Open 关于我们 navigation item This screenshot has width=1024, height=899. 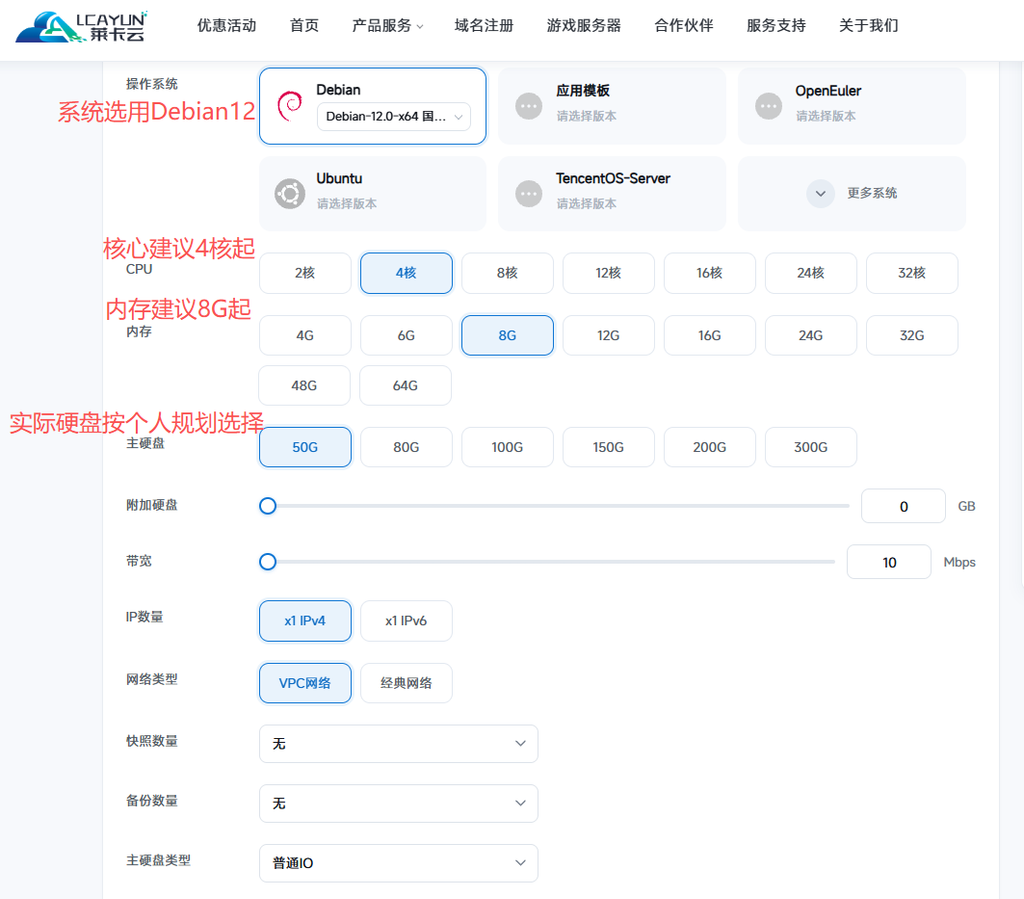coord(869,25)
